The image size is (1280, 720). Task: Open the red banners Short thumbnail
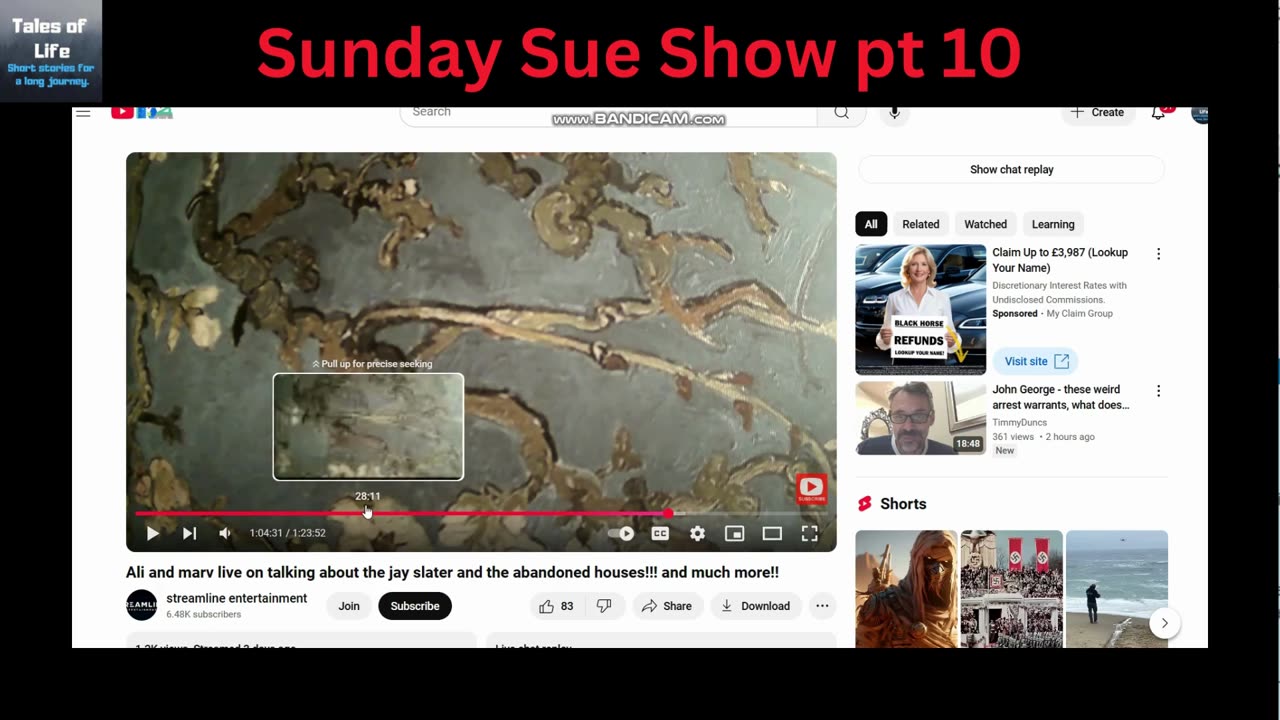[x=1011, y=589]
